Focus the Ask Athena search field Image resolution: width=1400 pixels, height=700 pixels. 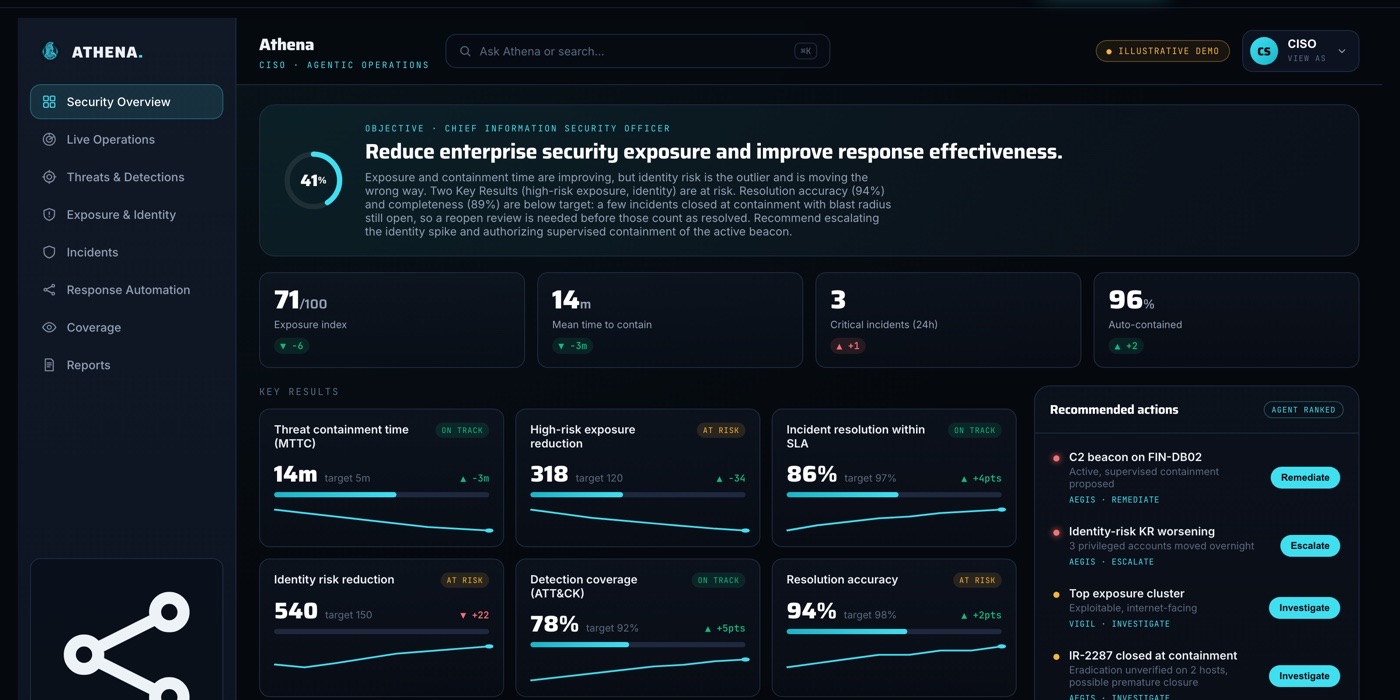point(637,51)
